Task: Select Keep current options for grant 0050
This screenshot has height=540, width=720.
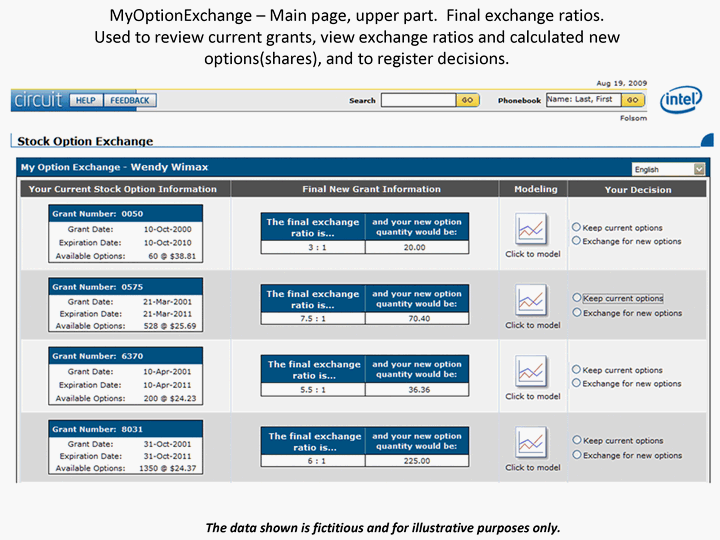Action: click(x=576, y=227)
